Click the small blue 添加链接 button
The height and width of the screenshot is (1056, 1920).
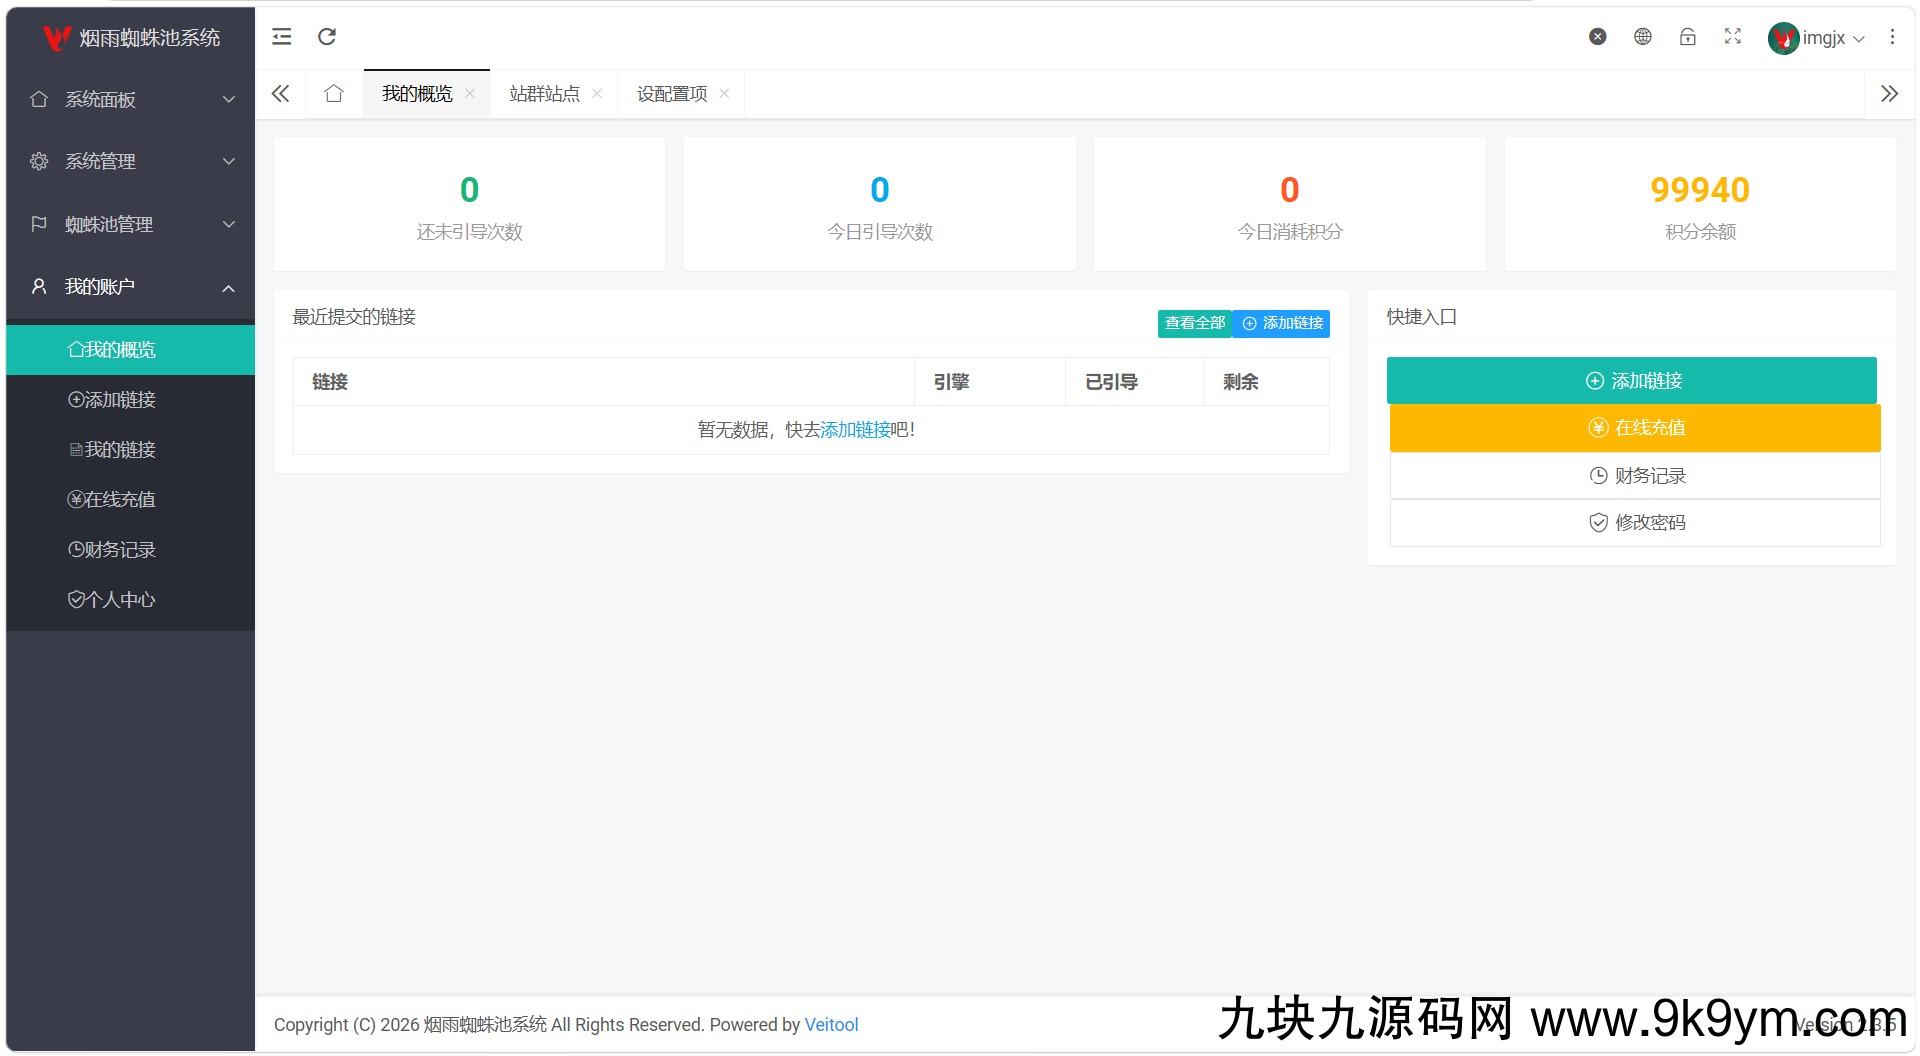pyautogui.click(x=1282, y=323)
